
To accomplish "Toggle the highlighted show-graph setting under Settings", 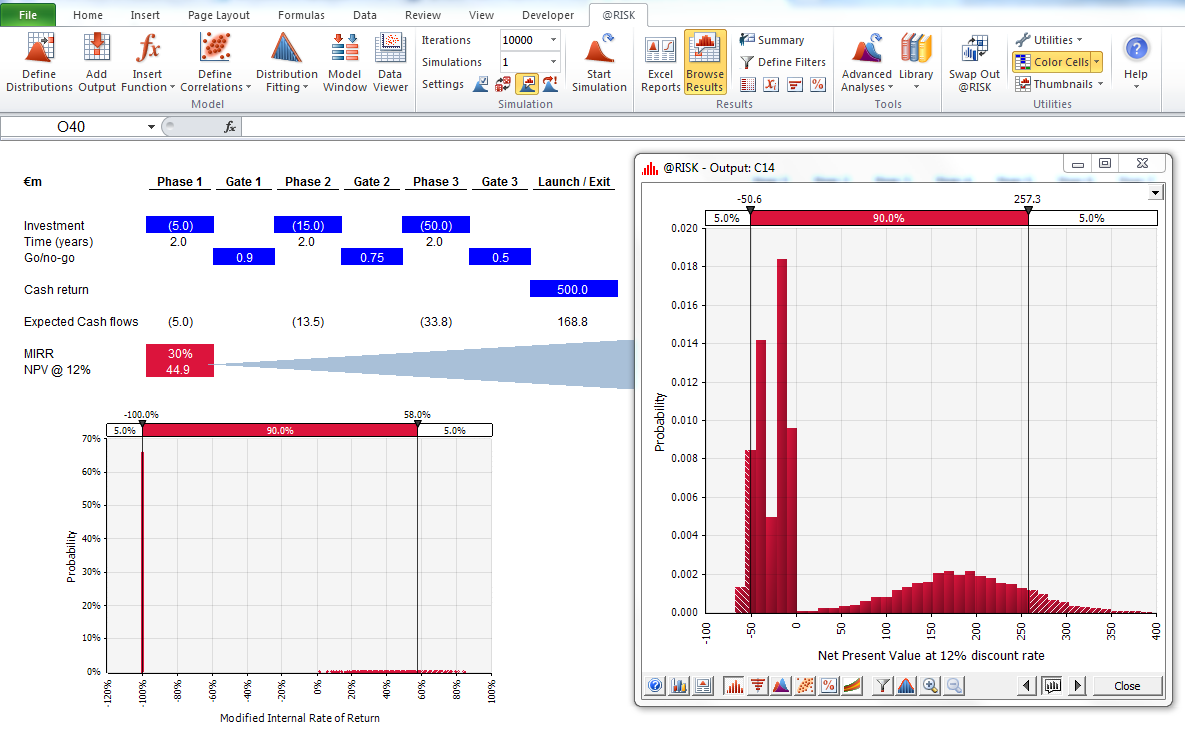I will pos(527,85).
